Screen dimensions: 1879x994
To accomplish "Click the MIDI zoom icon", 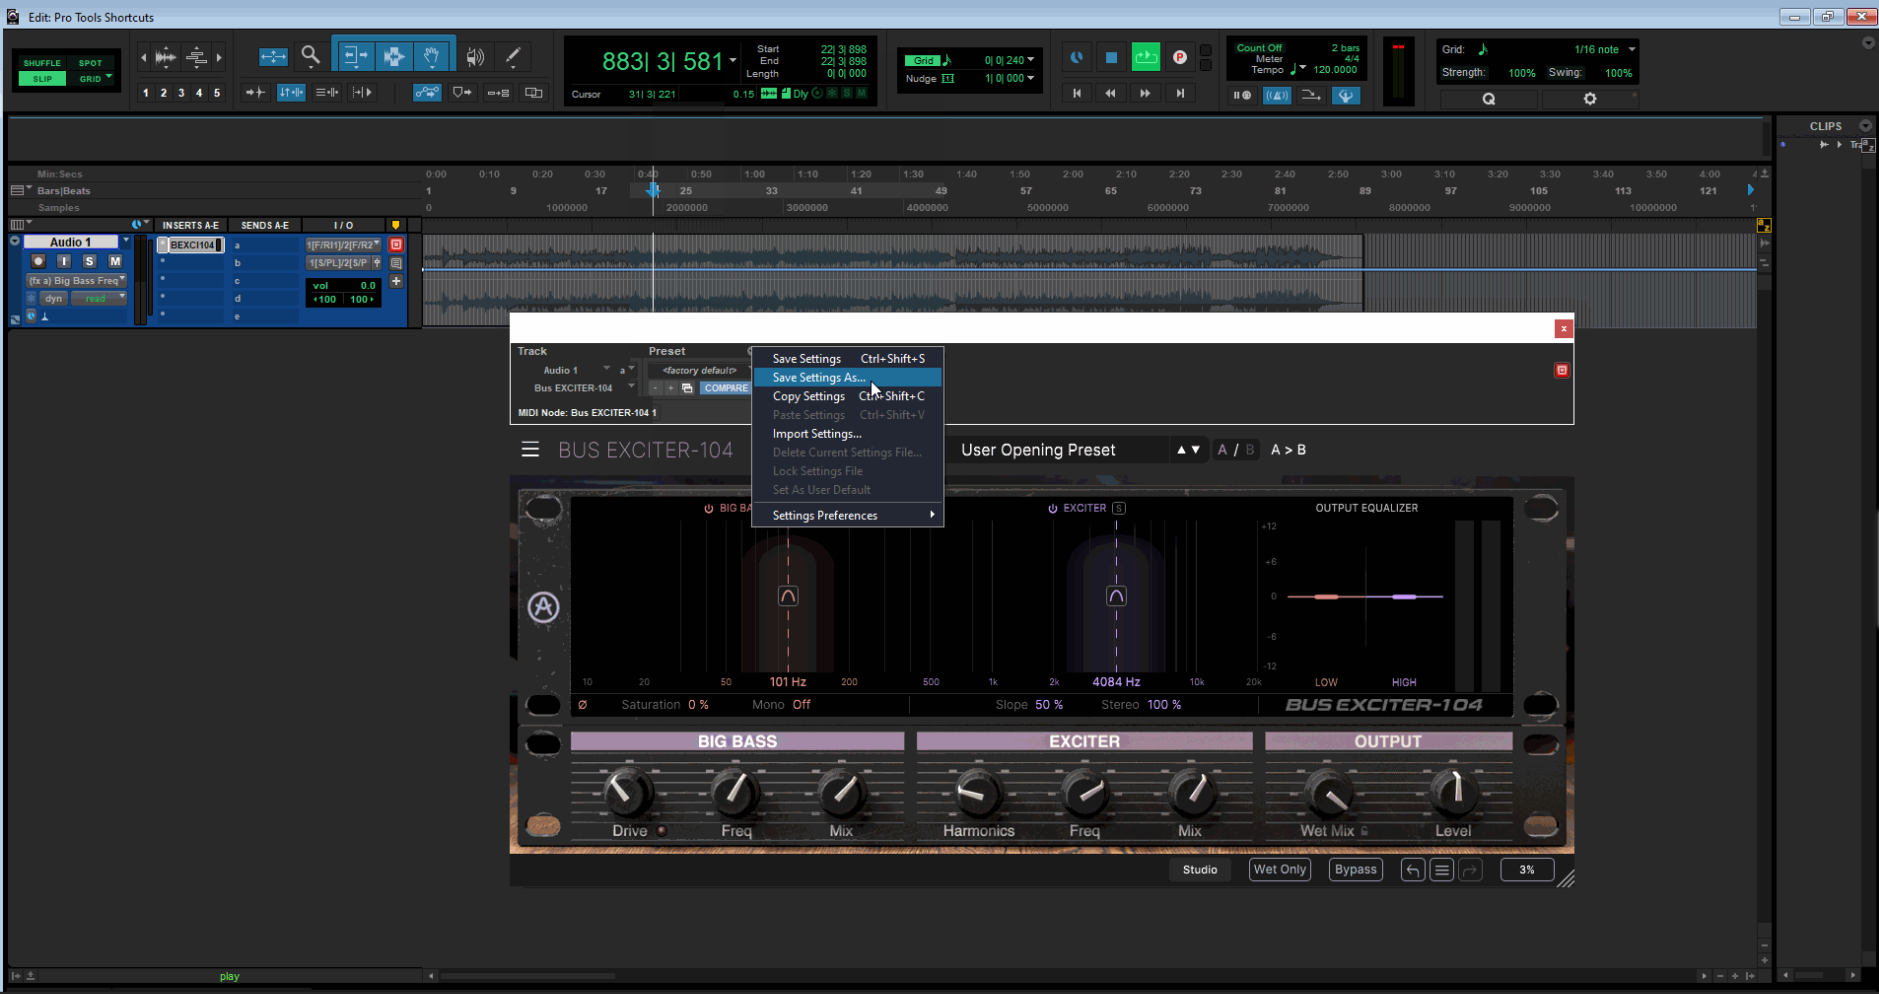I will click(196, 57).
